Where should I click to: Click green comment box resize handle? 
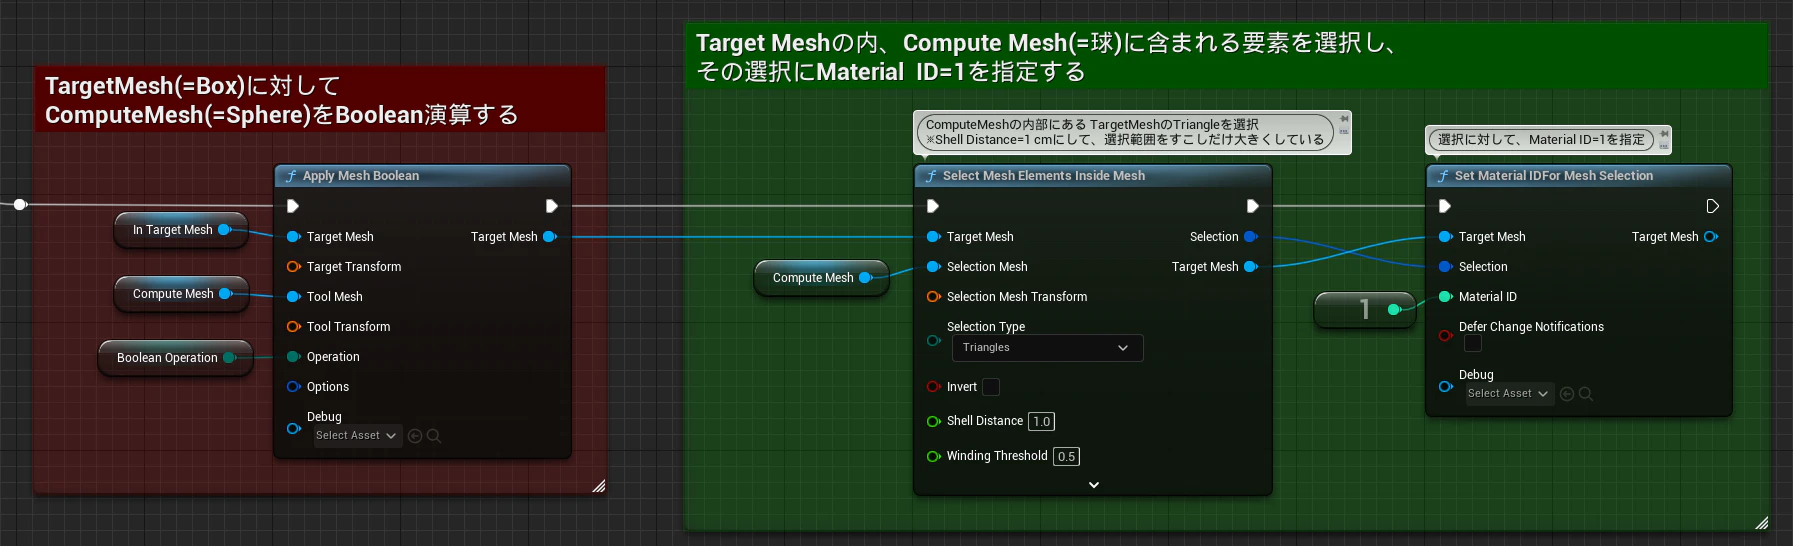(1761, 523)
